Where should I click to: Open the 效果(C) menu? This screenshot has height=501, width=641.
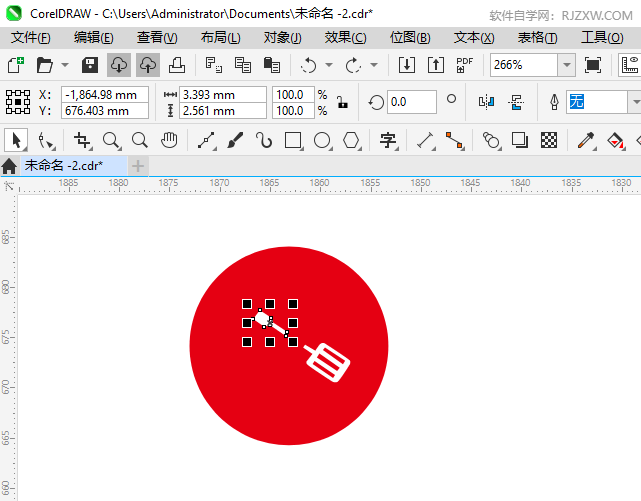click(346, 38)
